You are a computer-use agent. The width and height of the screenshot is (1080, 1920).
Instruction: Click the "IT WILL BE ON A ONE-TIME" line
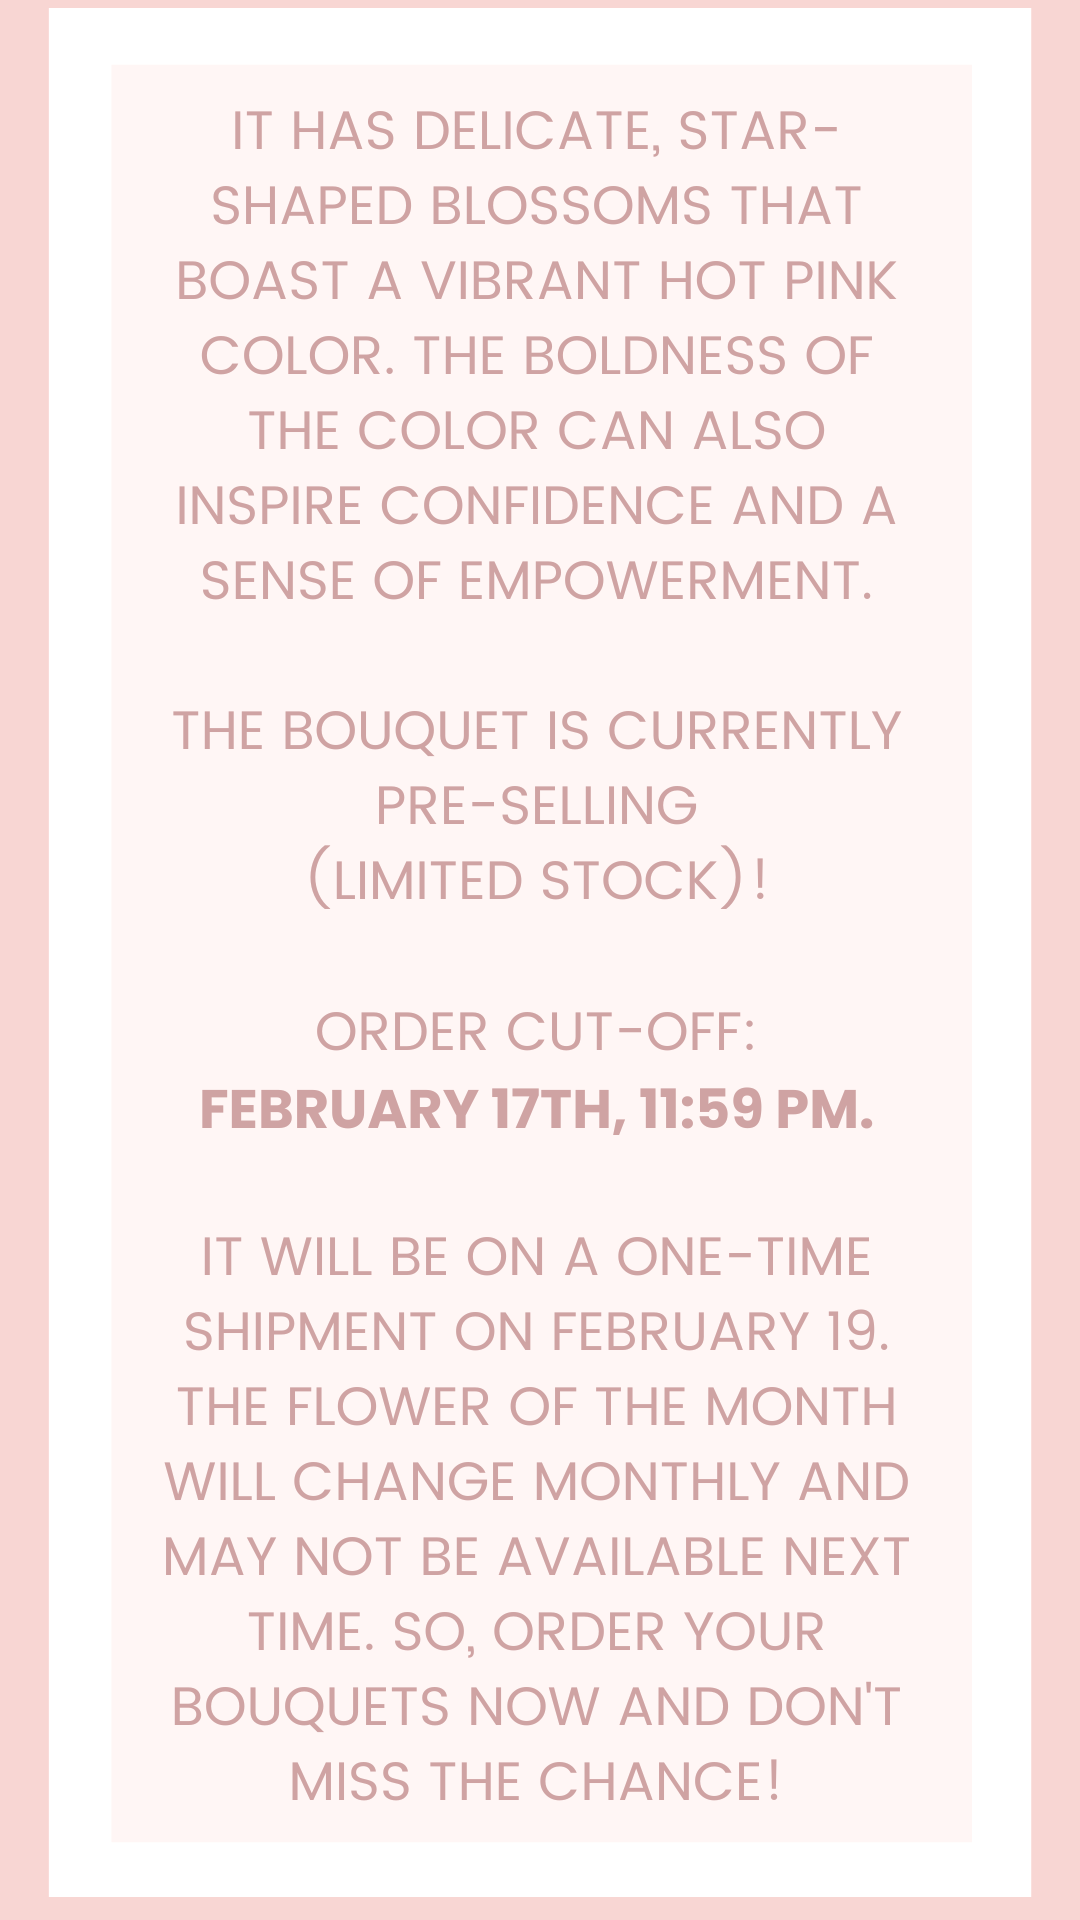[536, 1258]
